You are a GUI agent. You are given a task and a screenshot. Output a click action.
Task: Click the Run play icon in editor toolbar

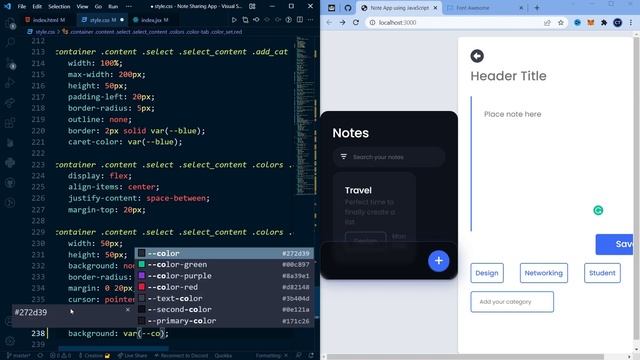[x=234, y=20]
